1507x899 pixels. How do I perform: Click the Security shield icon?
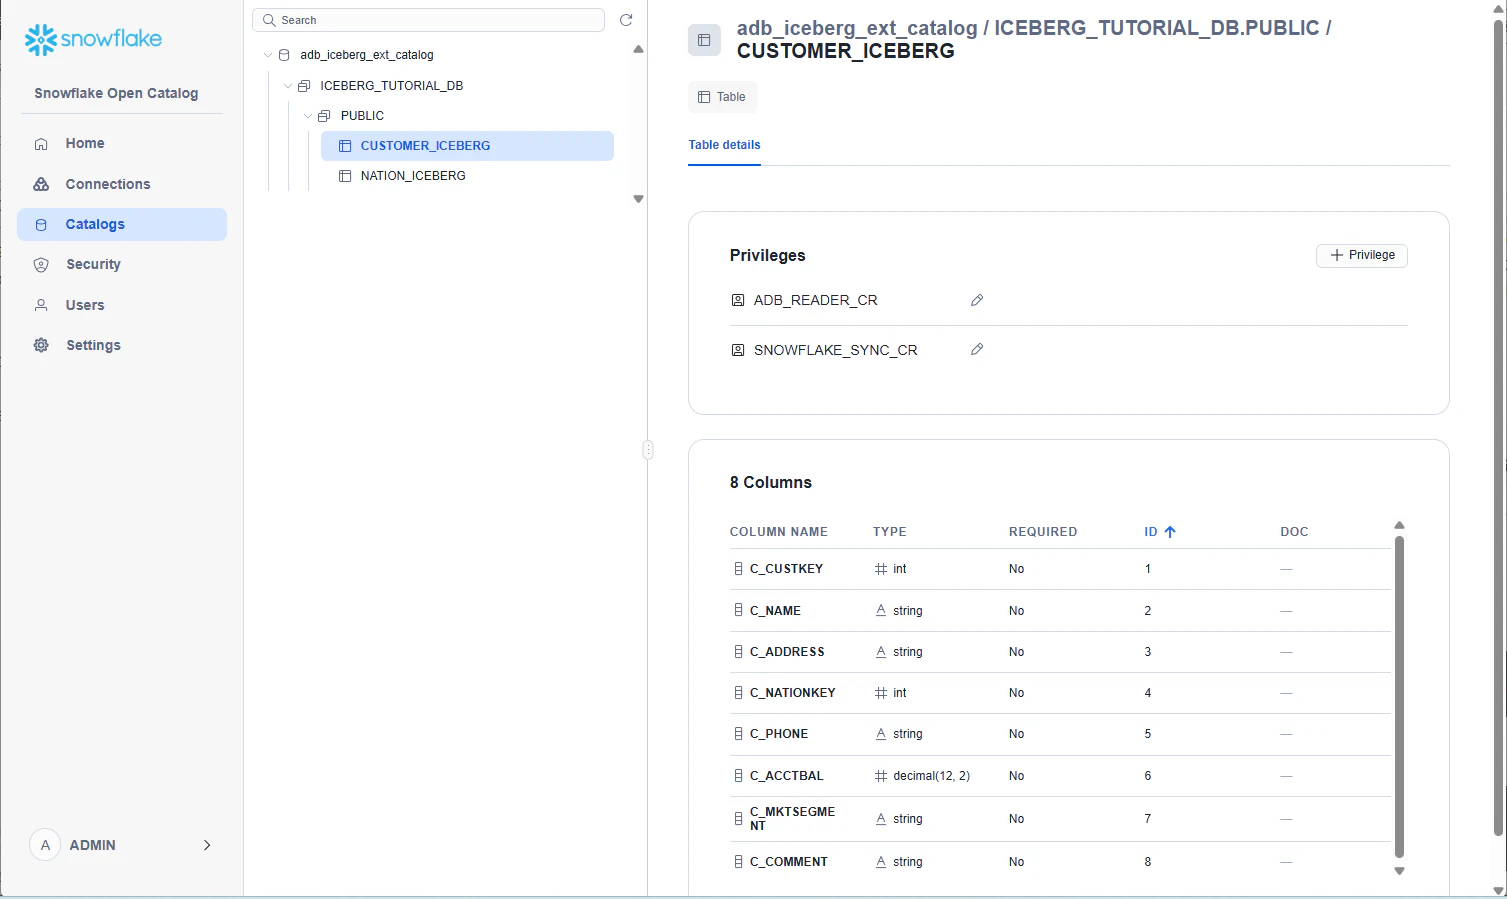[41, 265]
